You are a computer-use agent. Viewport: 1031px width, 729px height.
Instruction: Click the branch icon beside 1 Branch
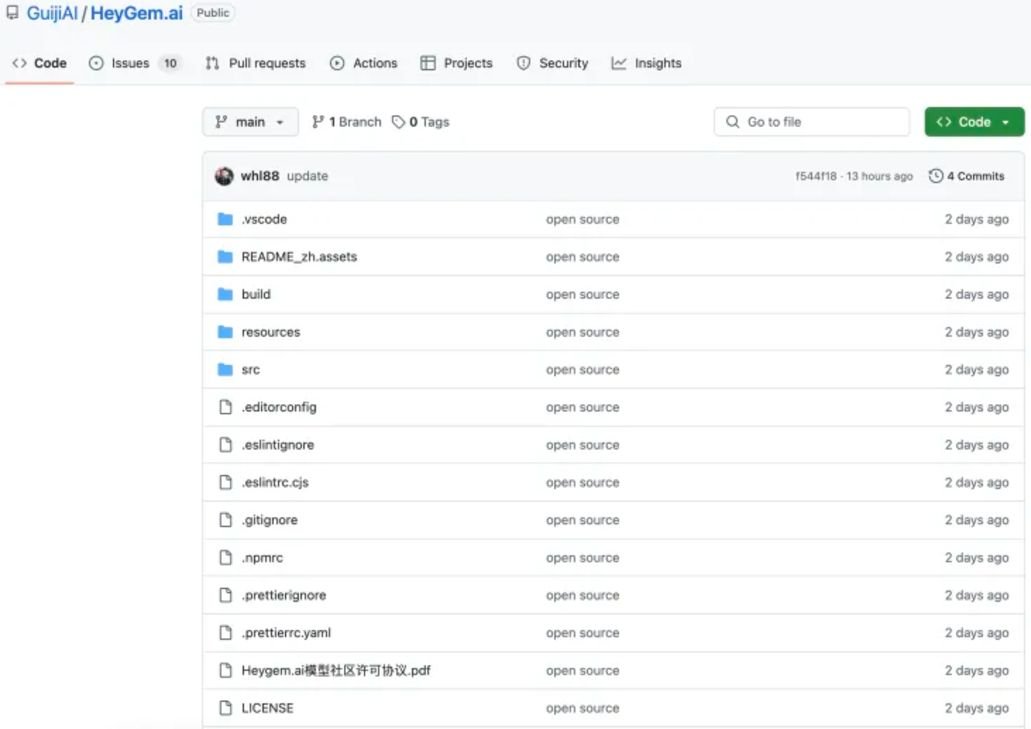pos(318,122)
